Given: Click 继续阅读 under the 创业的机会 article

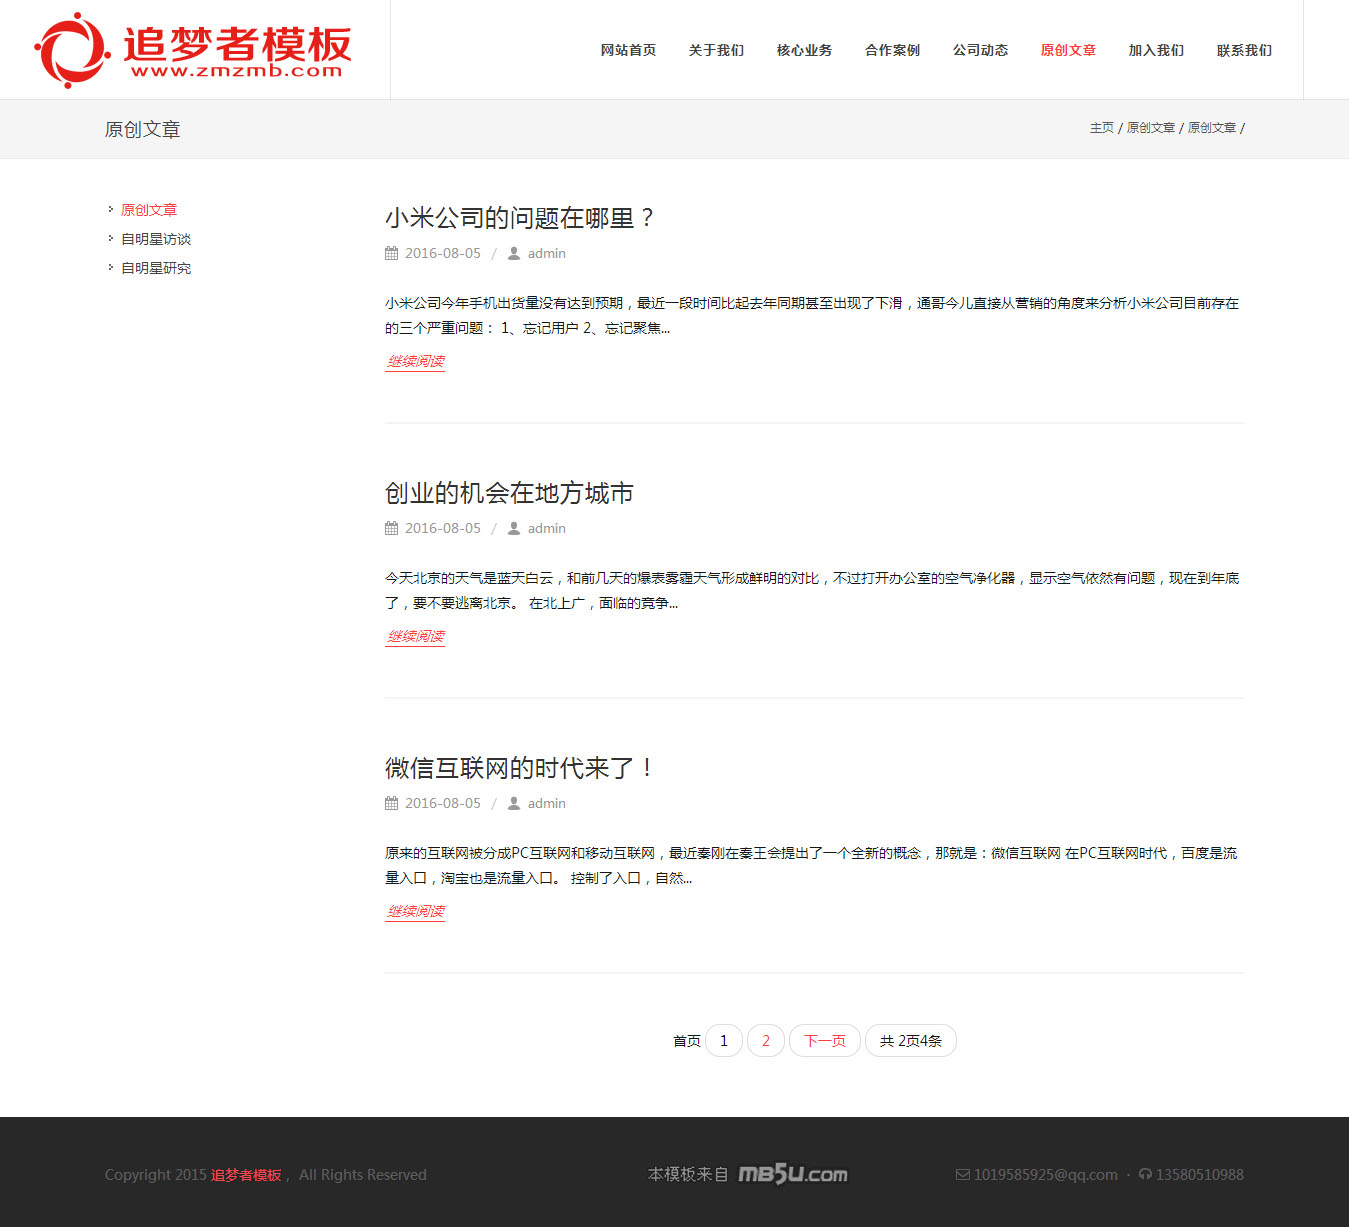Looking at the screenshot, I should pyautogui.click(x=415, y=636).
